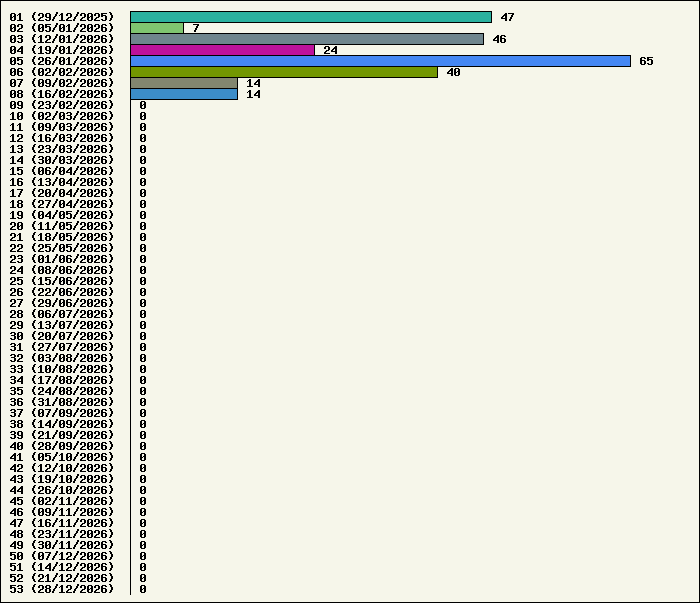700x603 pixels.
Task: Select the small green week 02 bar
Action: coord(157,28)
